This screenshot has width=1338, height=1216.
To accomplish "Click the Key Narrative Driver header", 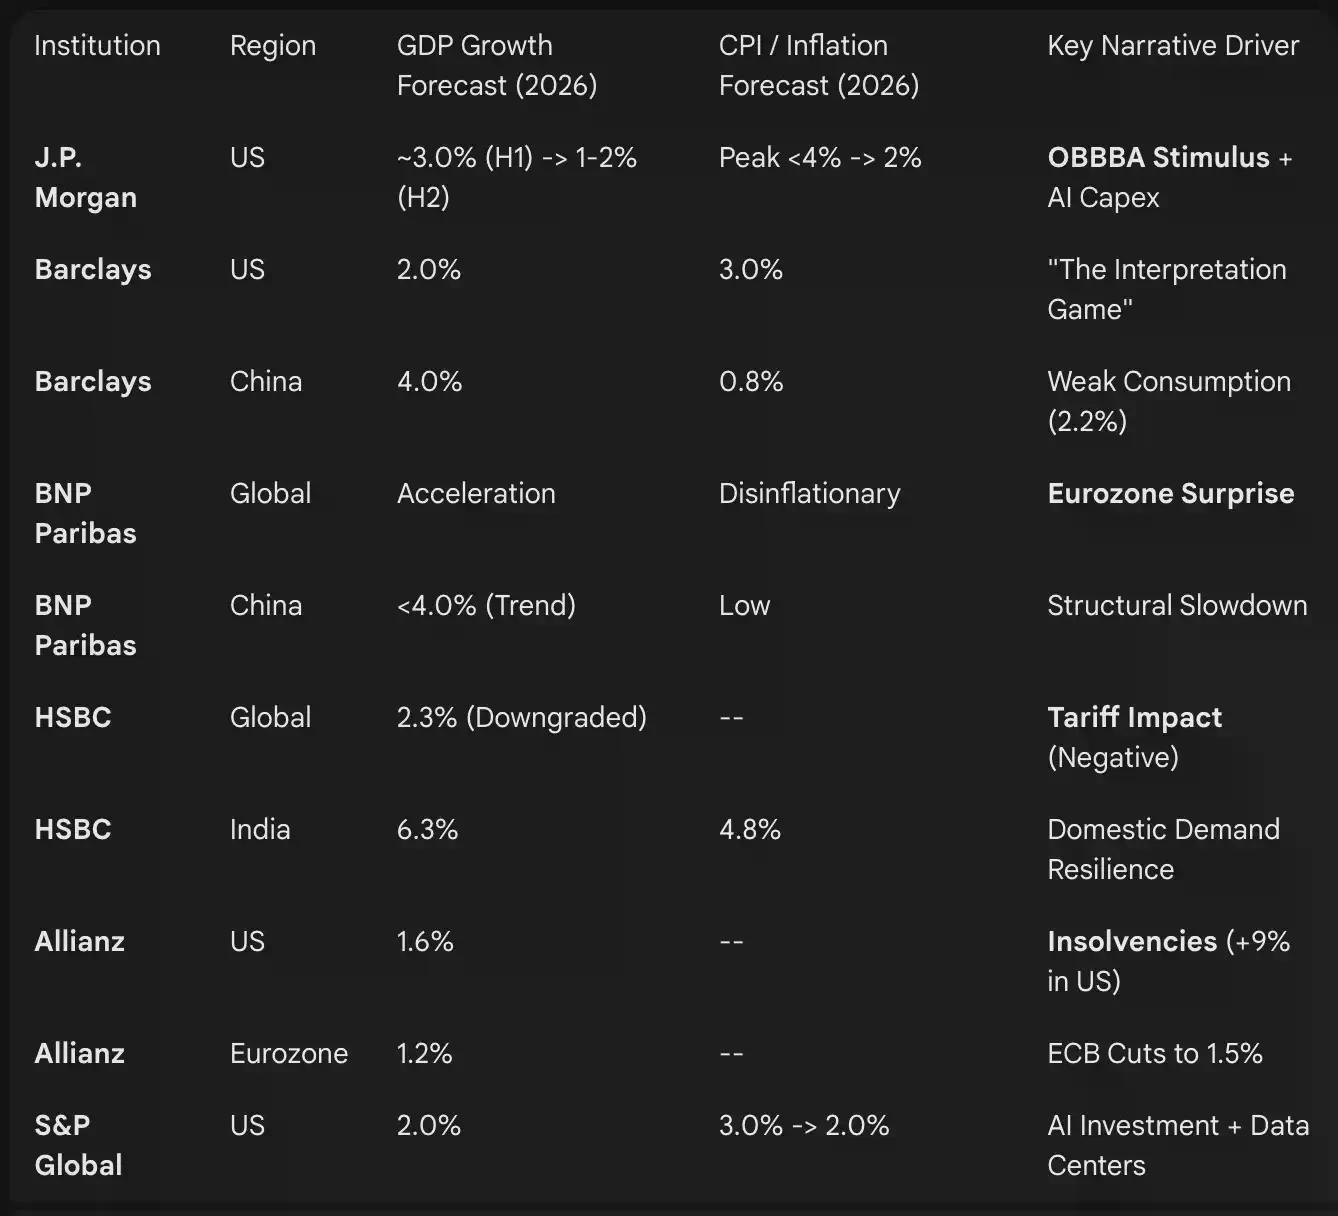I will pos(1172,46).
